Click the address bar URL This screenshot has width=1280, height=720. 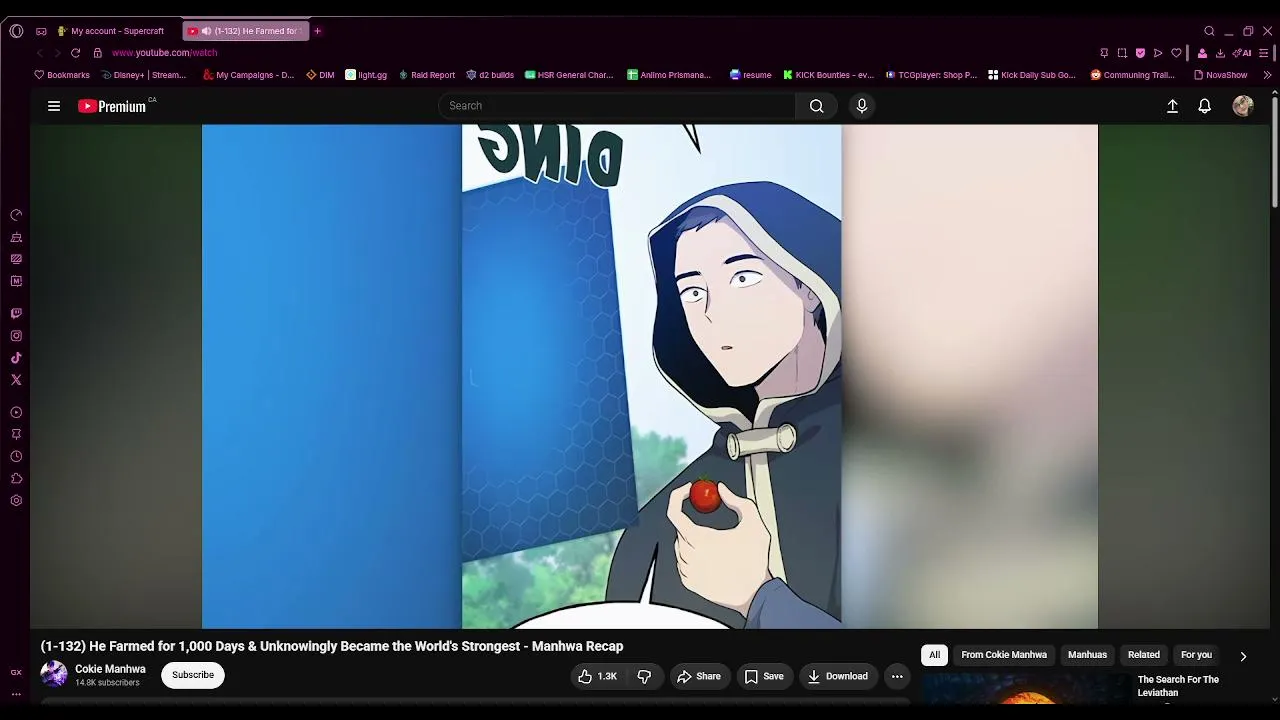[x=164, y=53]
